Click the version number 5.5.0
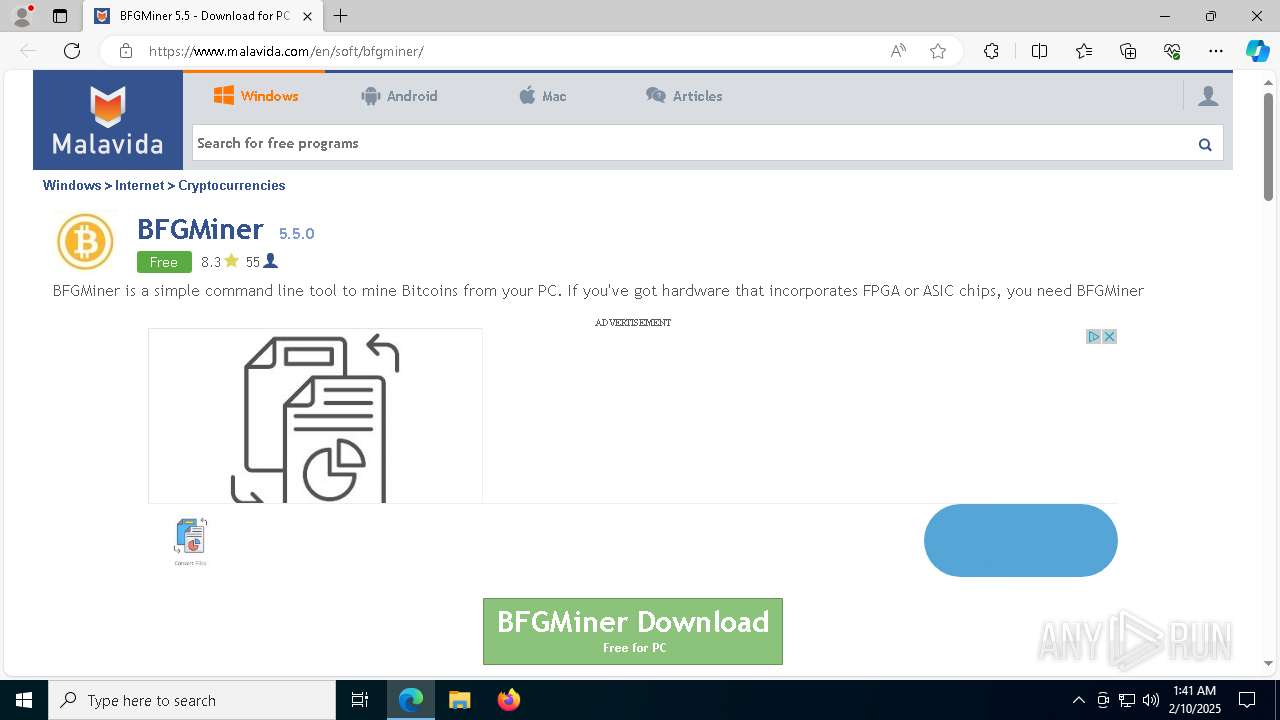The height and width of the screenshot is (720, 1280). (x=296, y=234)
